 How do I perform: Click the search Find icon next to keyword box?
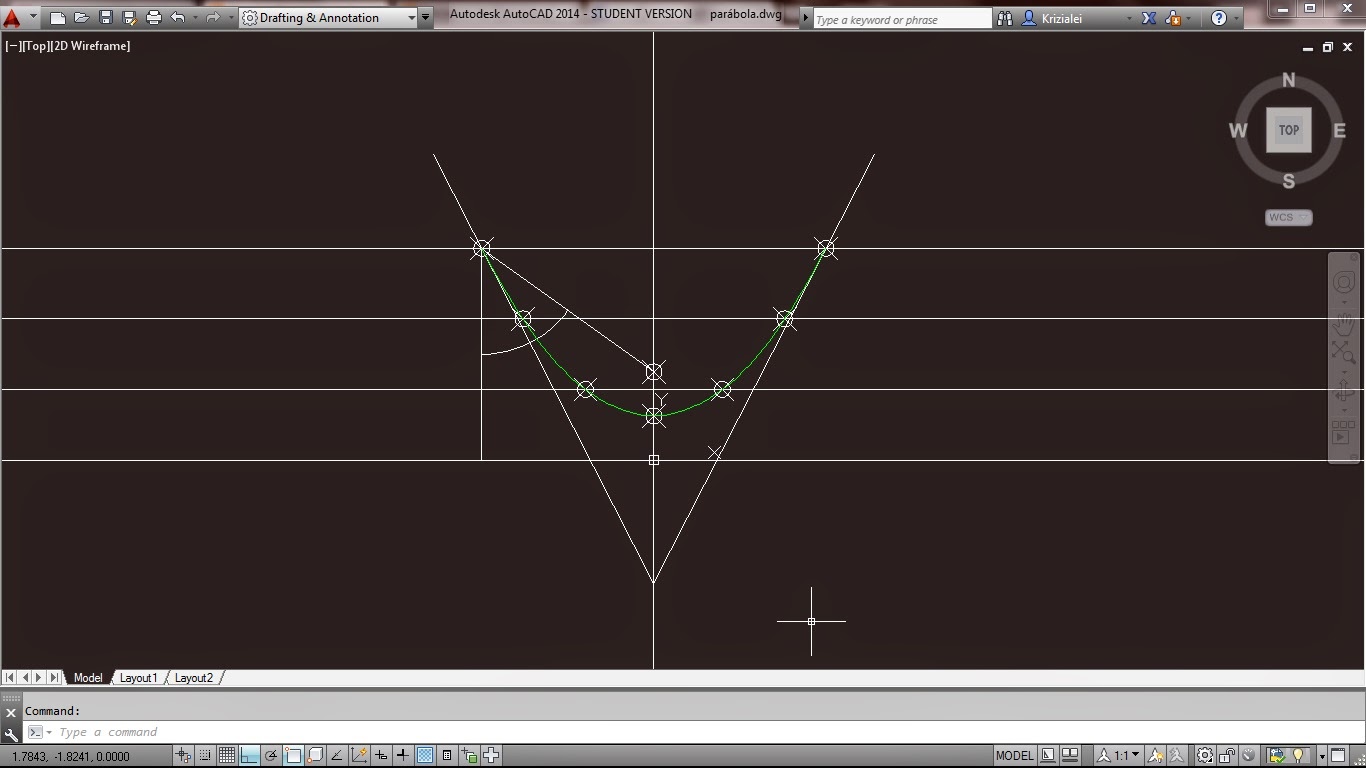click(1004, 17)
